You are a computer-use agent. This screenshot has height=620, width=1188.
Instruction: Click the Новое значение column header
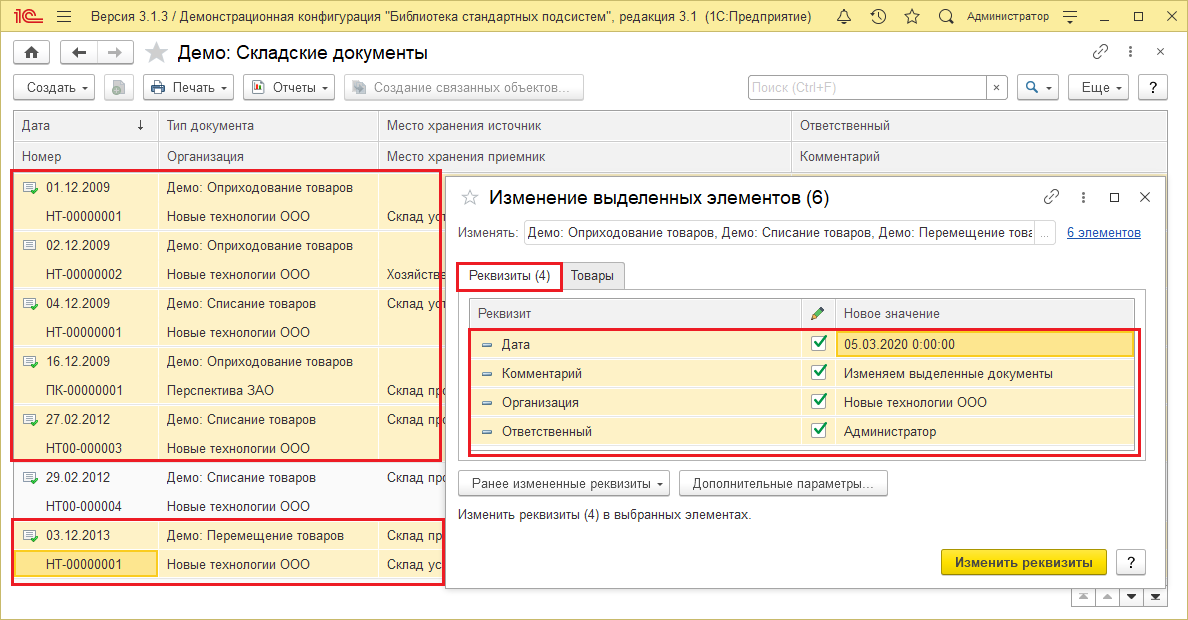985,313
